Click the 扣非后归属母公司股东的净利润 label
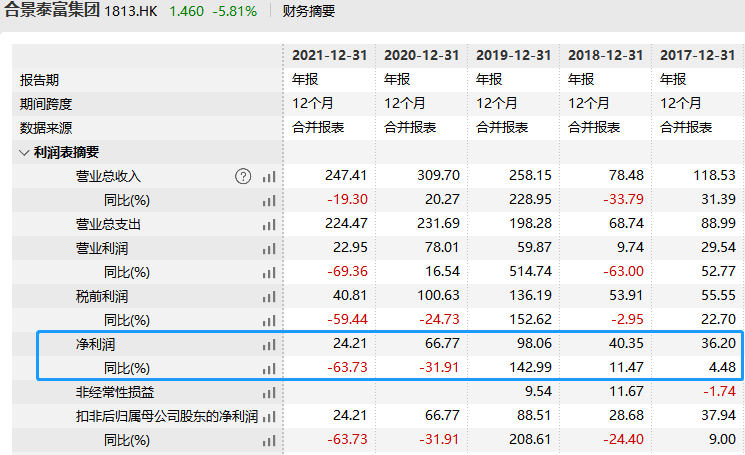Image resolution: width=745 pixels, height=455 pixels. pos(167,417)
